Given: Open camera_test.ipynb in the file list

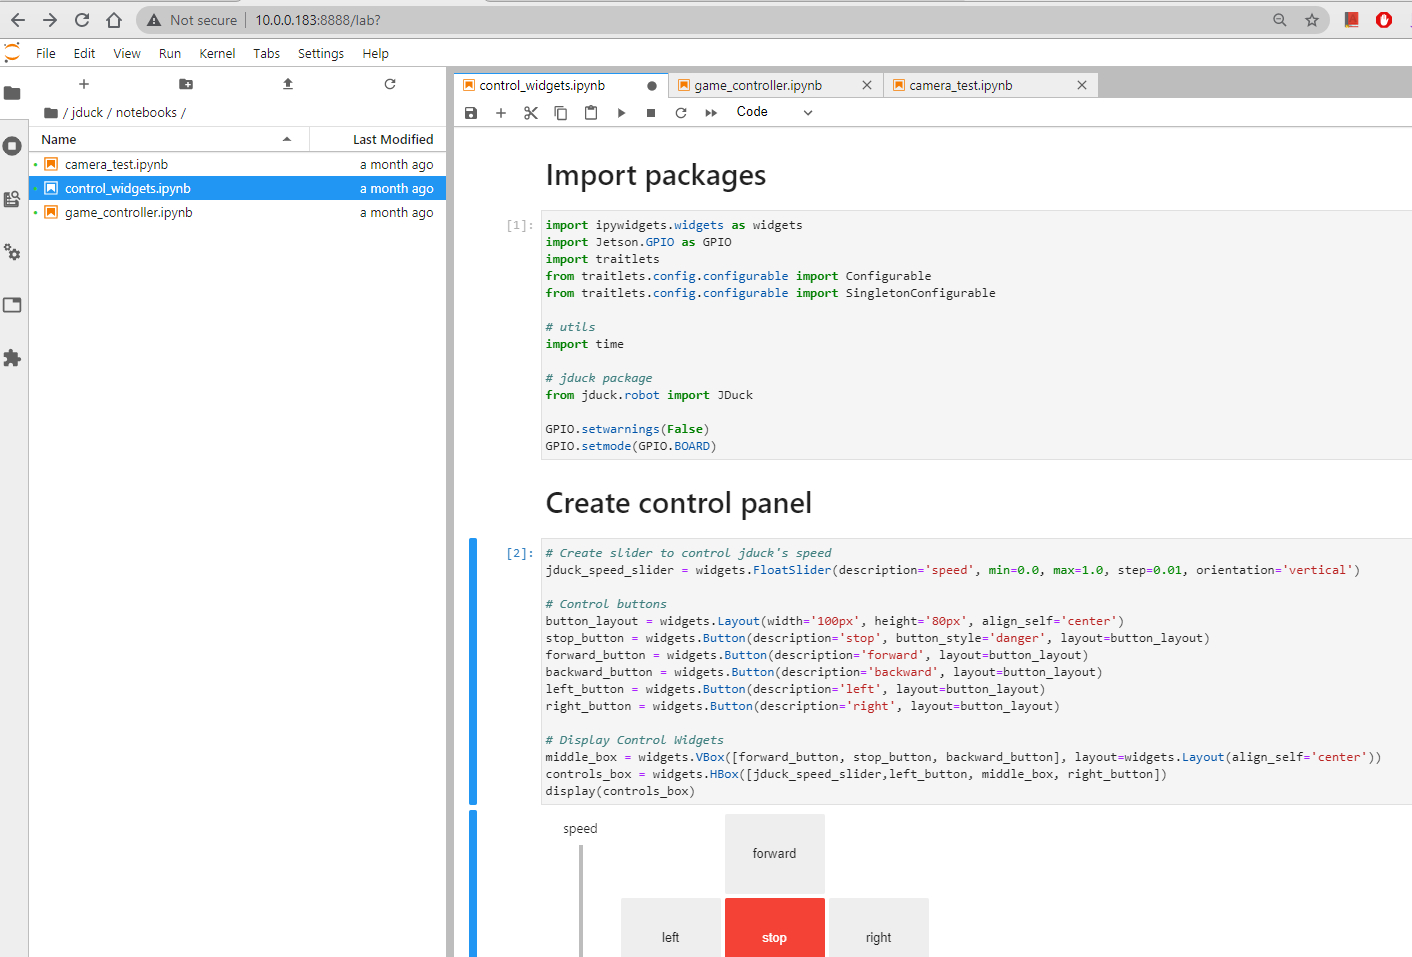Looking at the screenshot, I should [116, 165].
